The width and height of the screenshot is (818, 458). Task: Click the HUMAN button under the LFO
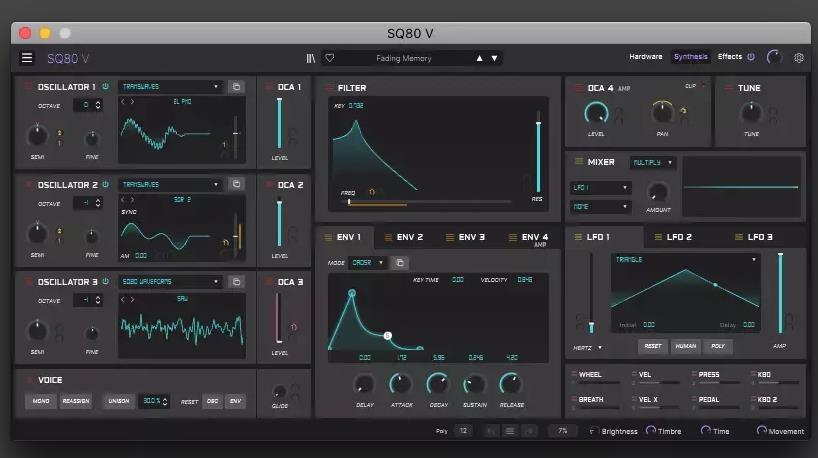click(685, 346)
